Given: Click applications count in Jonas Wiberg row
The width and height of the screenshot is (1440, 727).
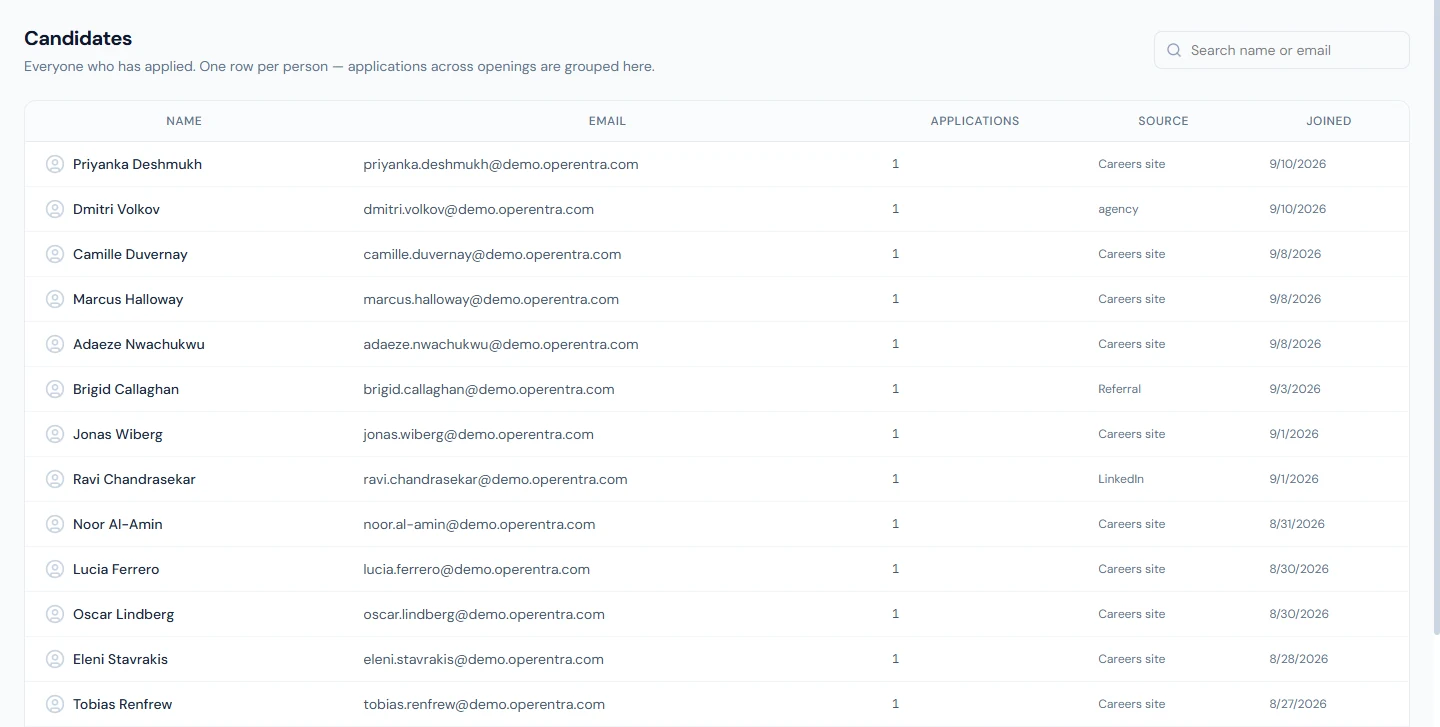Looking at the screenshot, I should click(895, 434).
